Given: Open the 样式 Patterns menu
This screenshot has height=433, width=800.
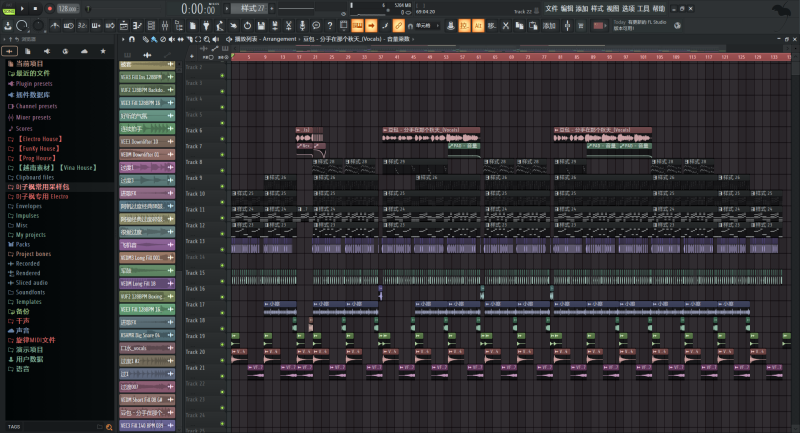Looking at the screenshot, I should pos(597,9).
